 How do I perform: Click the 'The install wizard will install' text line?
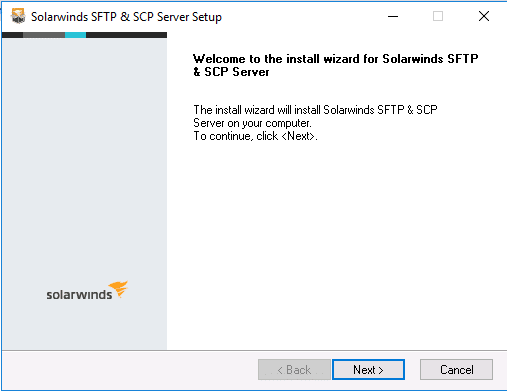pos(315,110)
